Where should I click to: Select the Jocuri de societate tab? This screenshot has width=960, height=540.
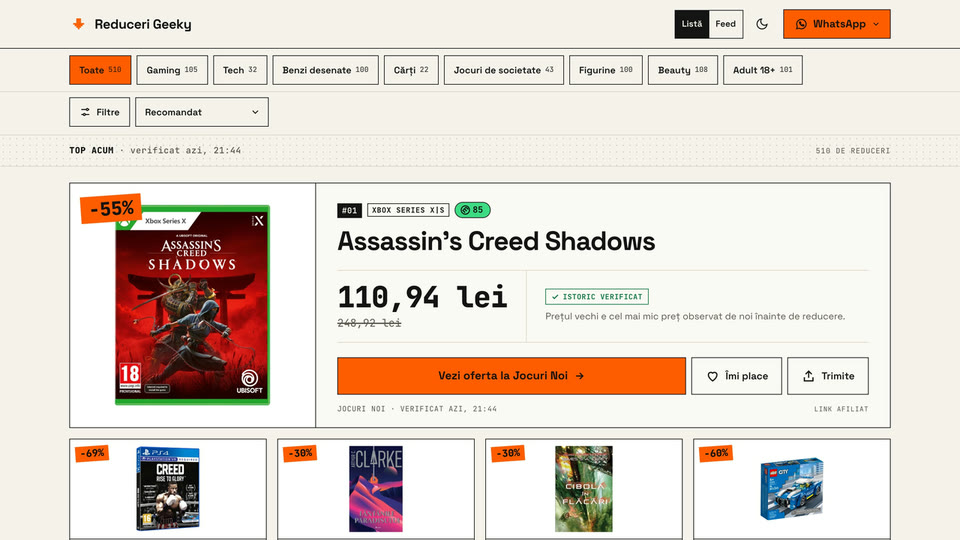pyautogui.click(x=503, y=70)
